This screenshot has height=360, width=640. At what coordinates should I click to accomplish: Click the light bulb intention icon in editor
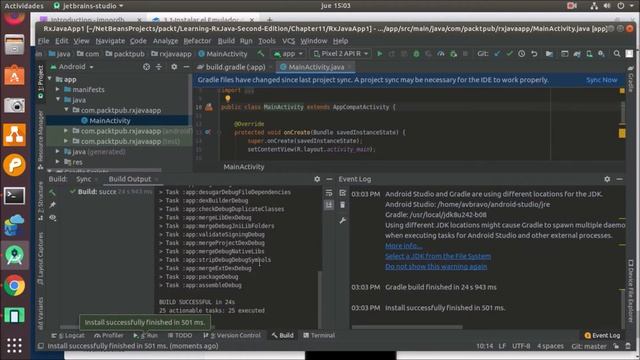click(227, 98)
